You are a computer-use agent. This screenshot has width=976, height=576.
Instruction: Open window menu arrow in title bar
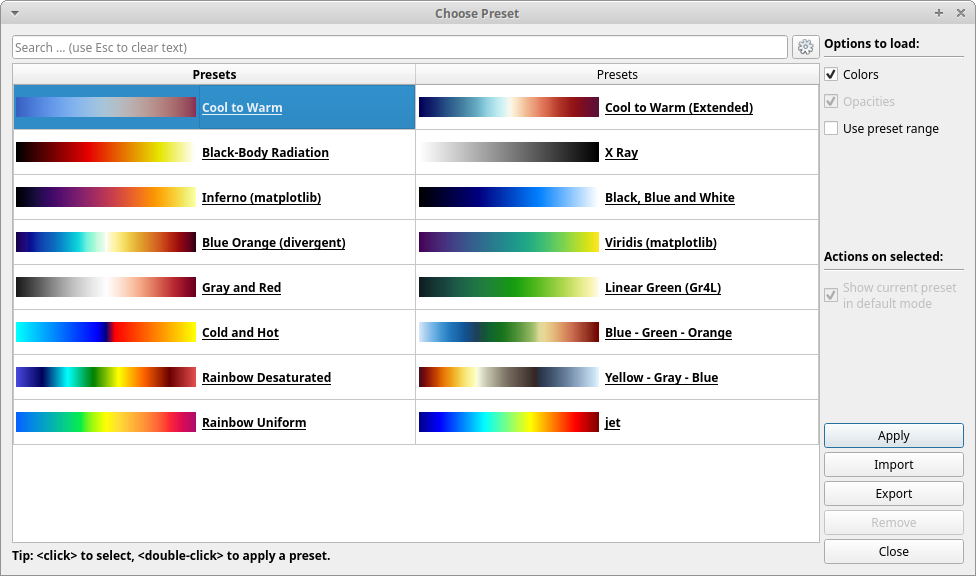tap(15, 13)
